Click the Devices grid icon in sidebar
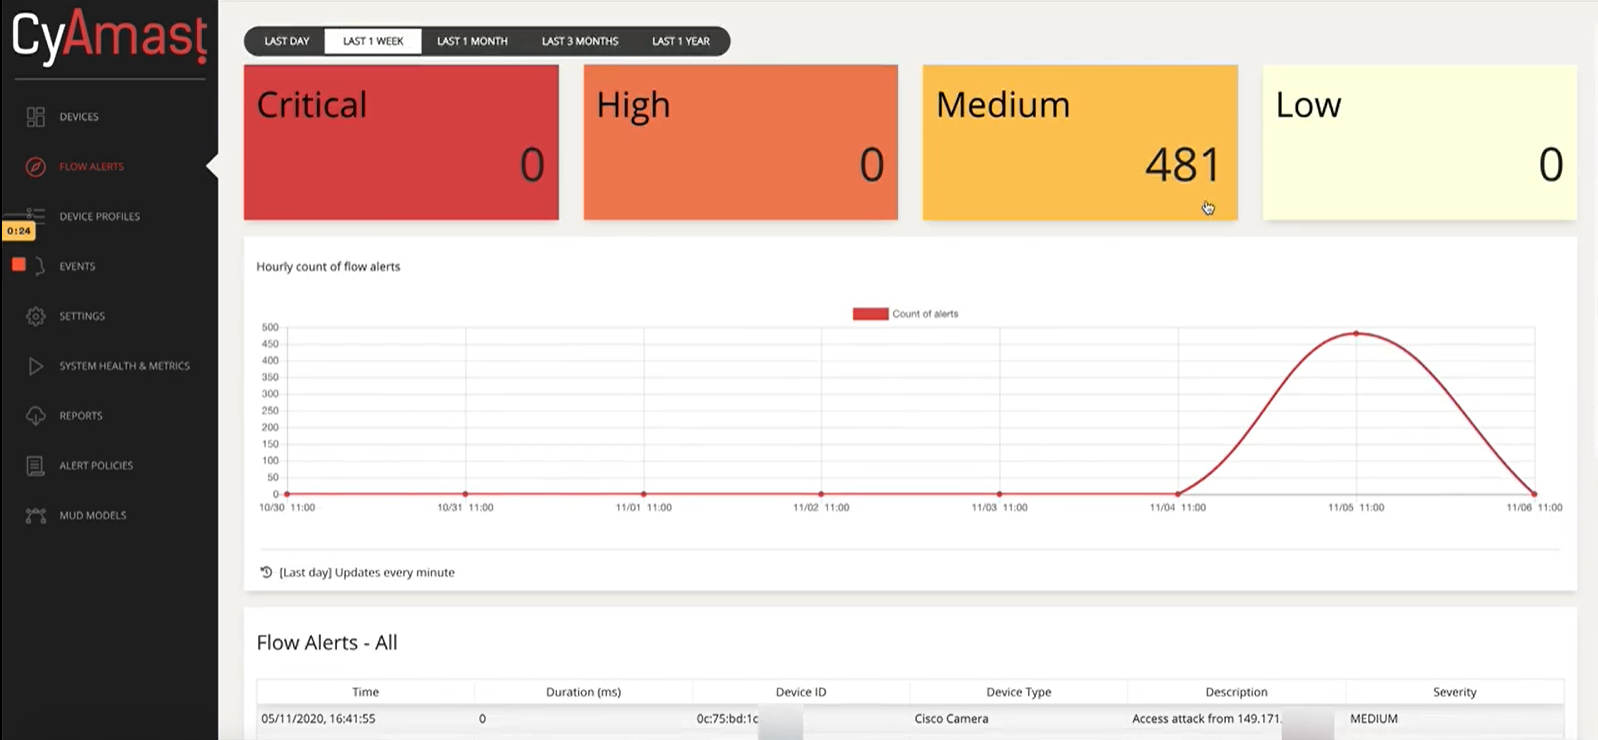 point(36,117)
